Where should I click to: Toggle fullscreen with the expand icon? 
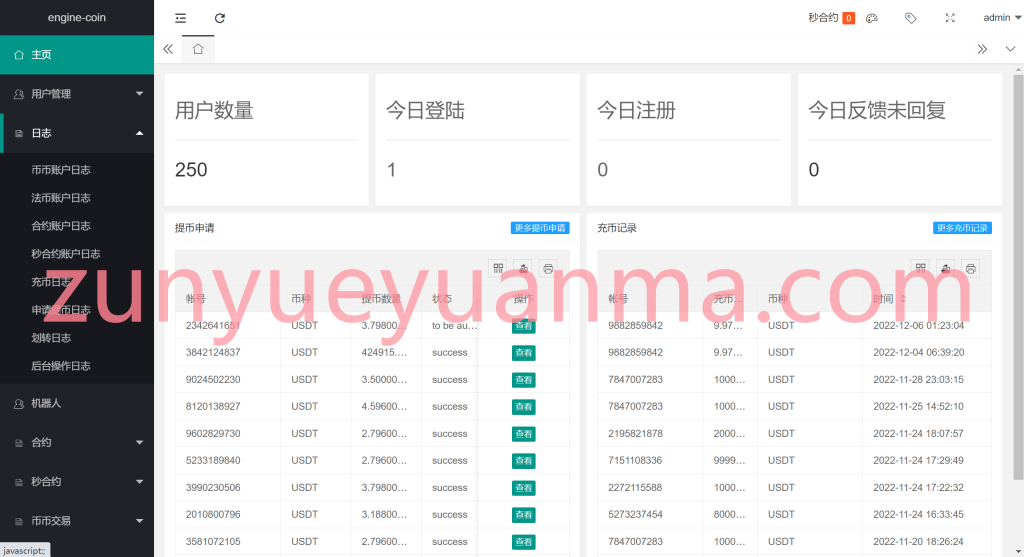coord(950,18)
